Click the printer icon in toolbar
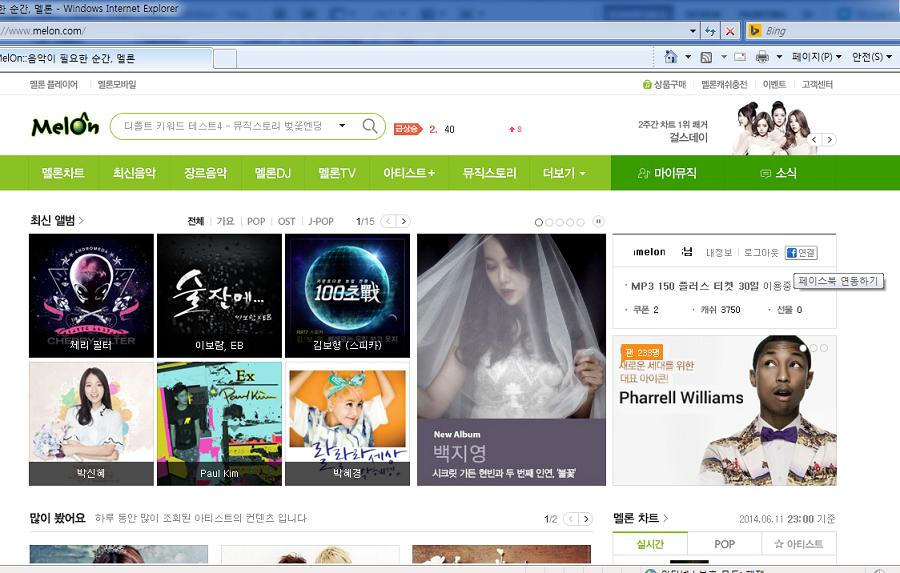The image size is (900, 573). (762, 57)
